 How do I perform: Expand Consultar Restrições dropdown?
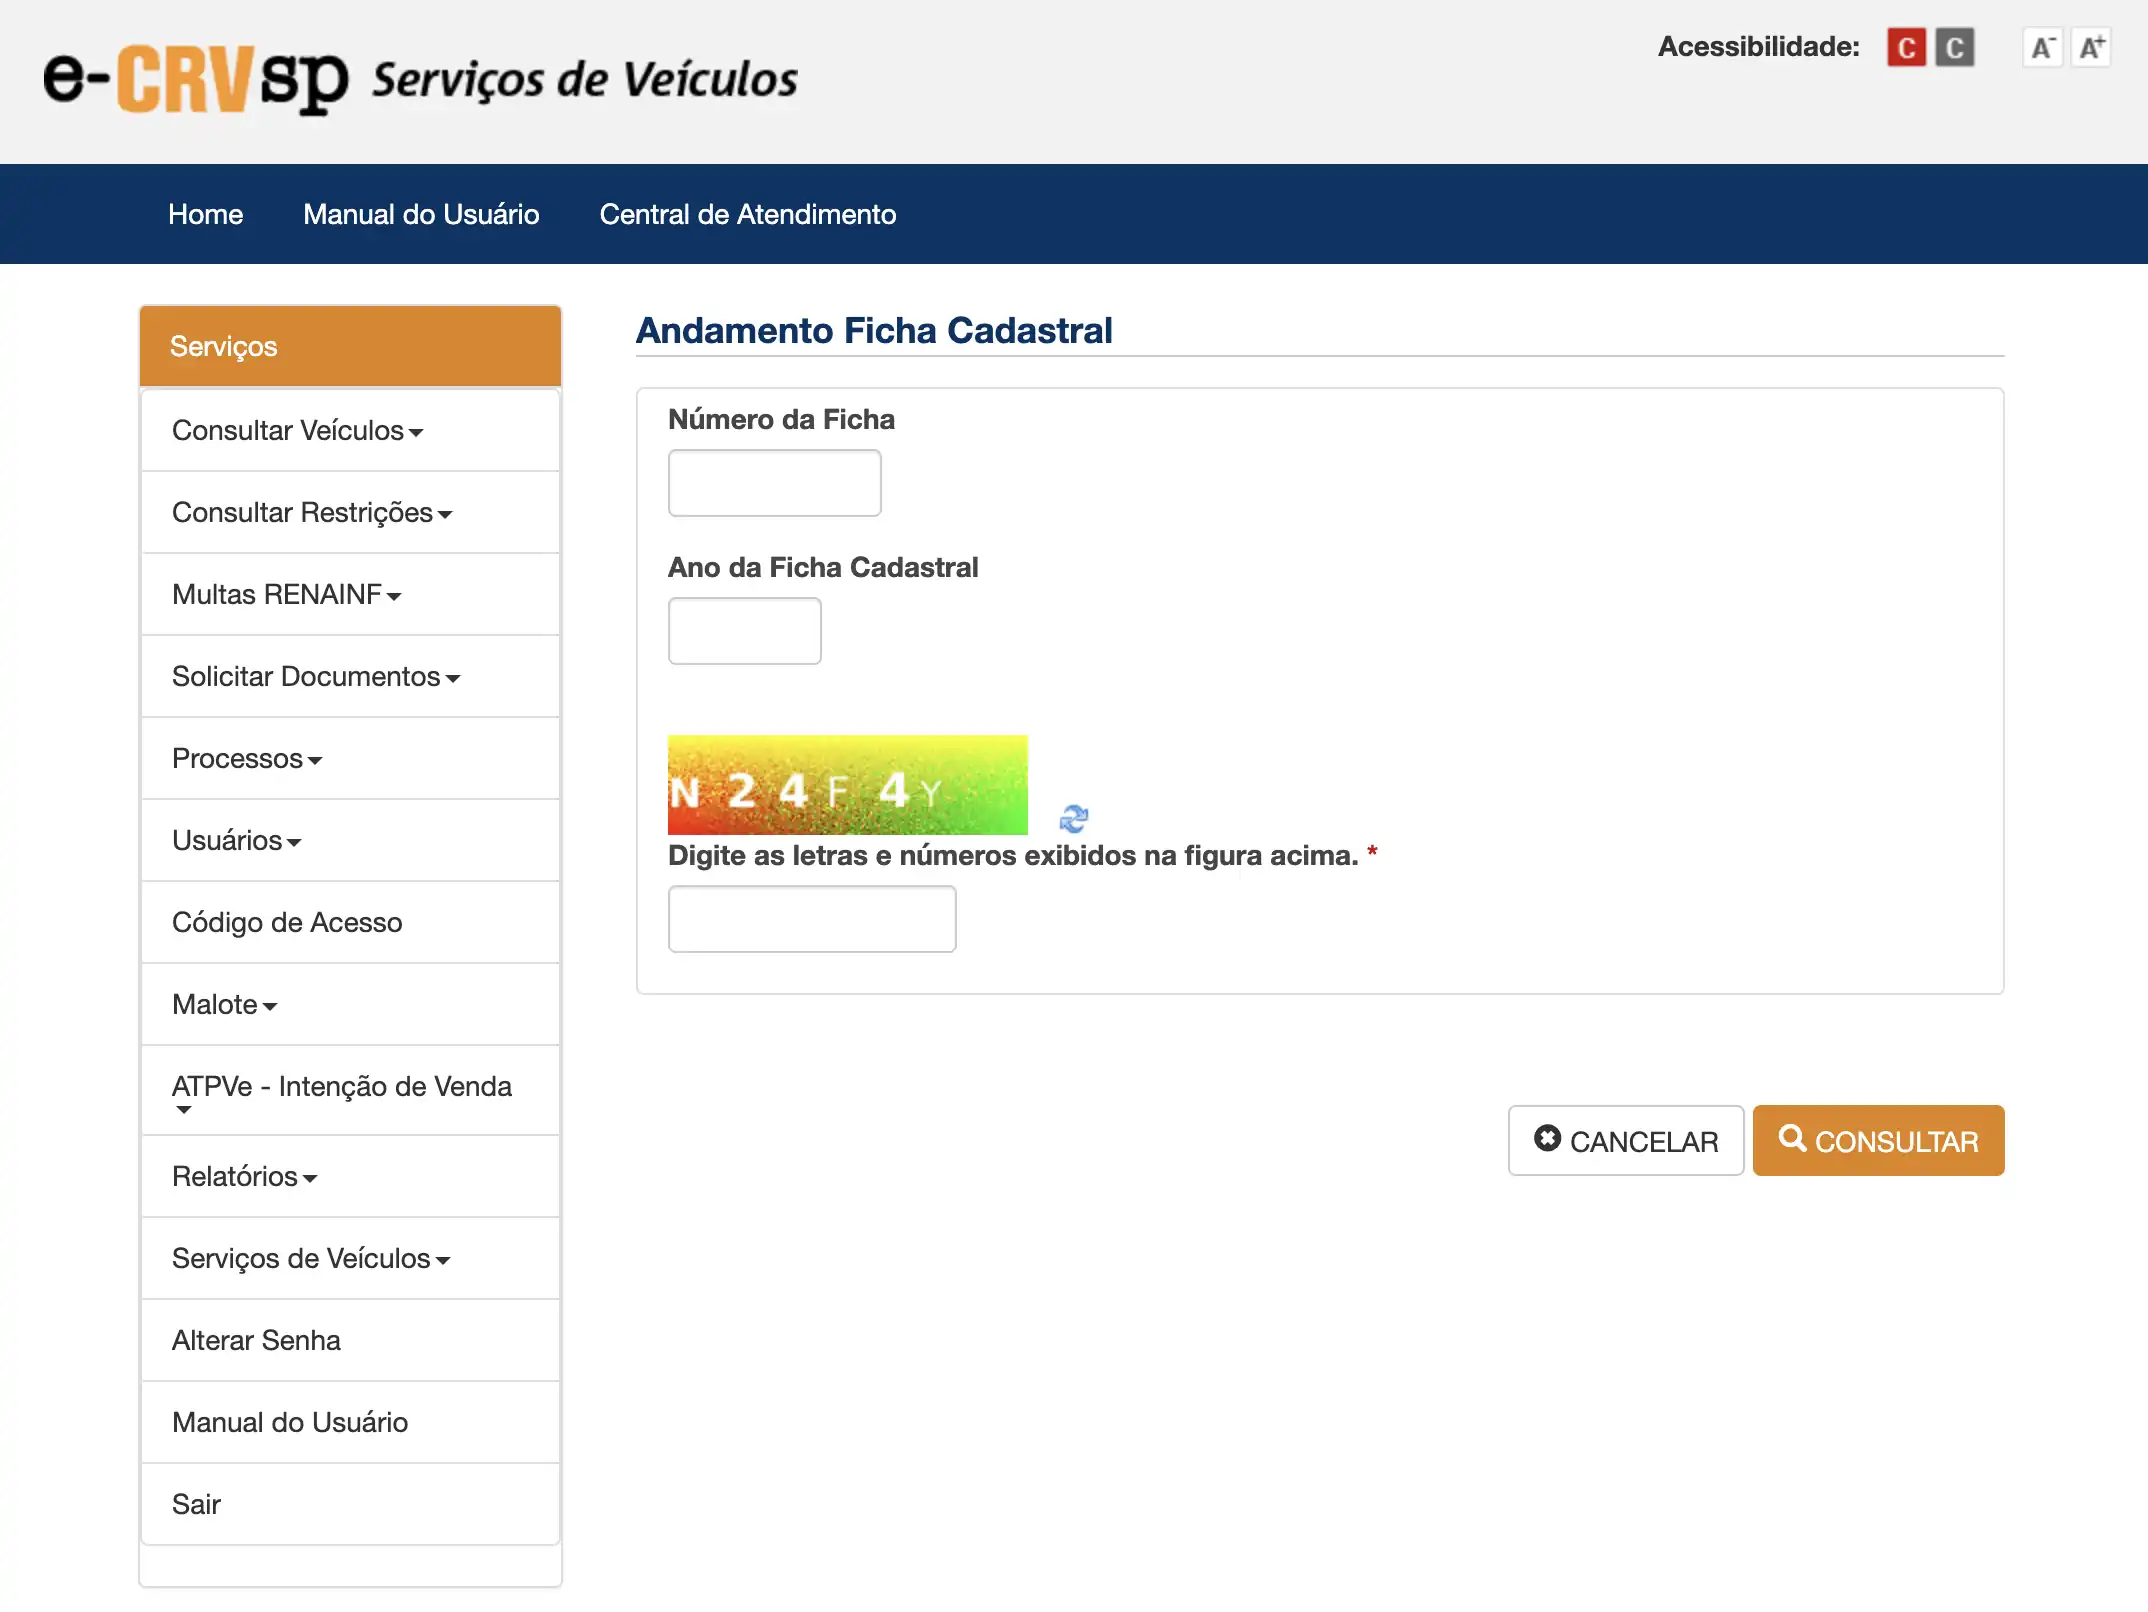[311, 513]
